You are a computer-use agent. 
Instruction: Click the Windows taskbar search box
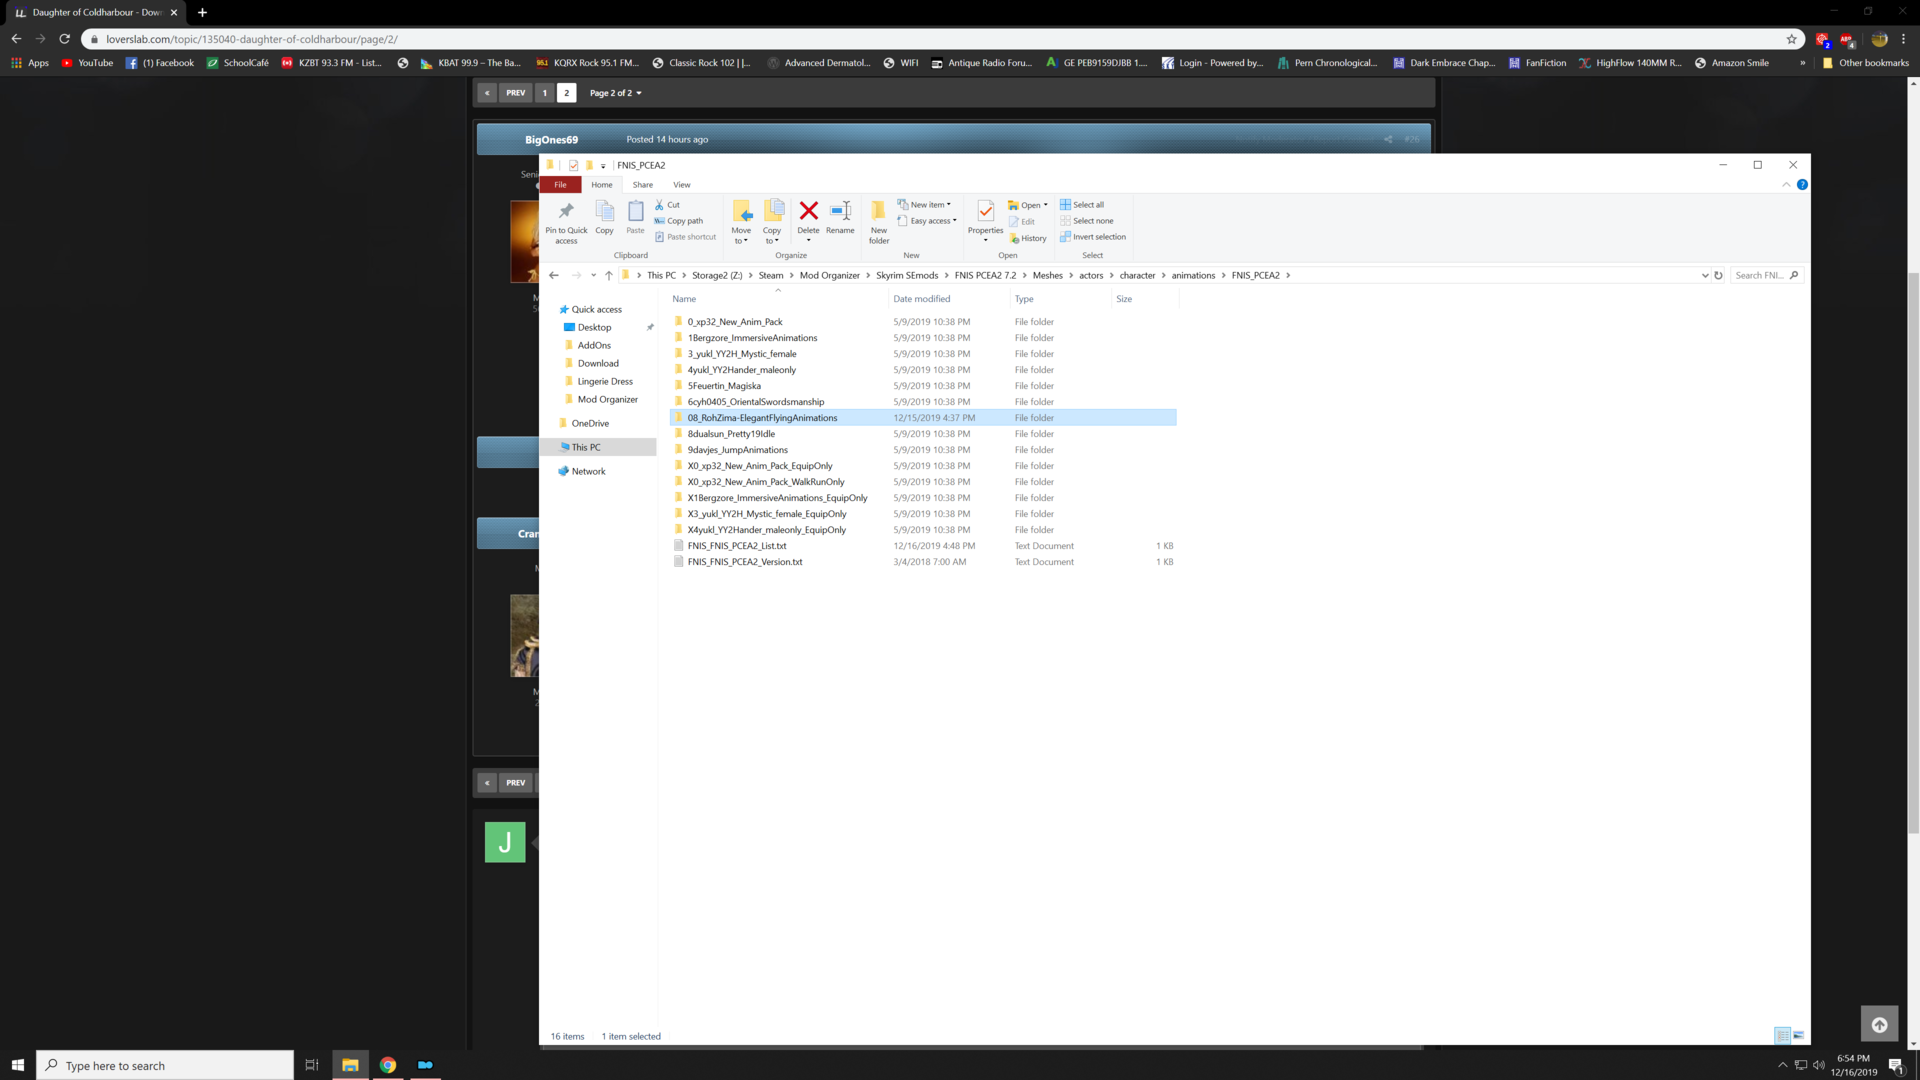[x=165, y=1065]
